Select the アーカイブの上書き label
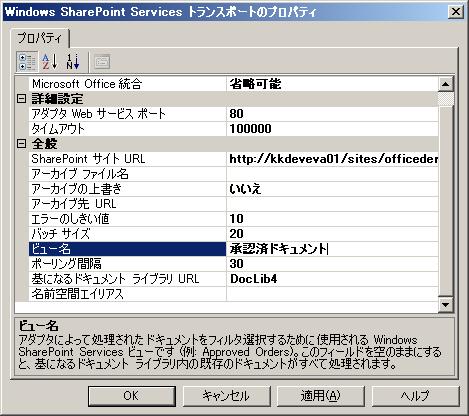 (x=127, y=189)
